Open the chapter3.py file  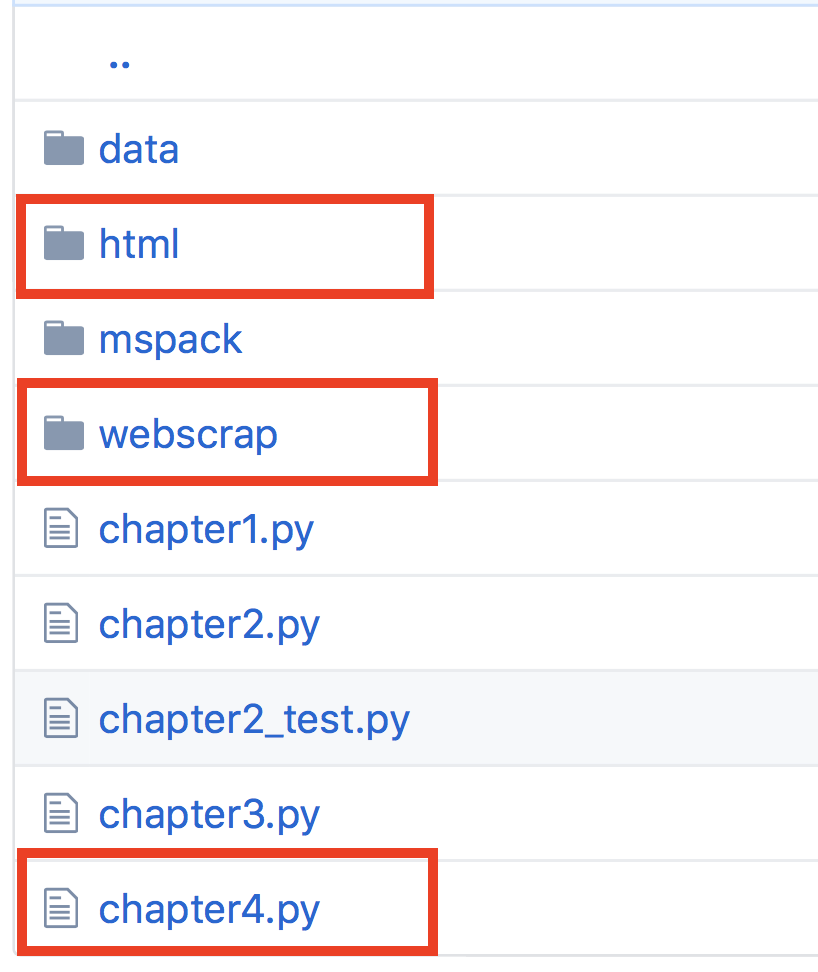(208, 813)
